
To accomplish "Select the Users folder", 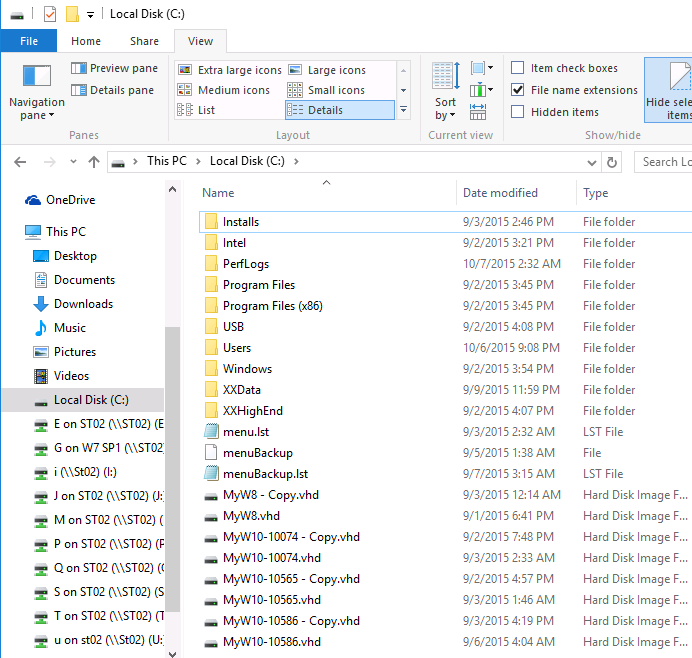I will tap(228, 348).
